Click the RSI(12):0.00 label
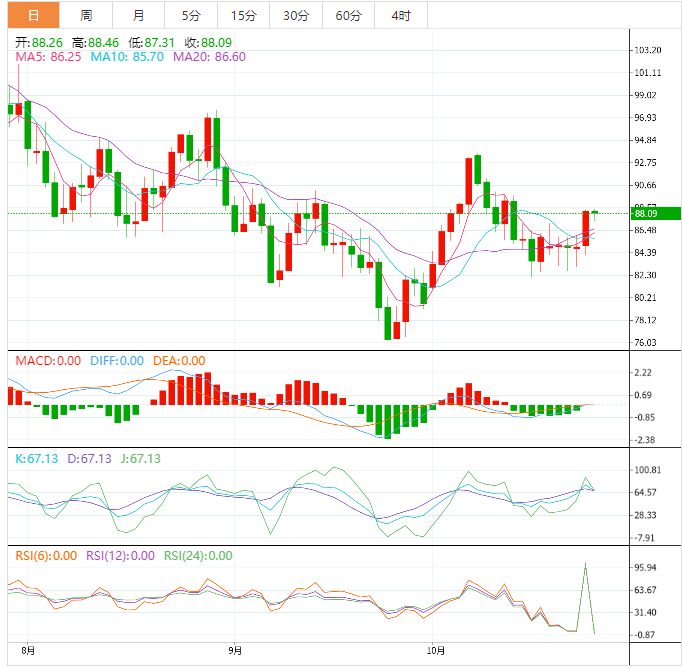The width and height of the screenshot is (682, 668). click(120, 556)
